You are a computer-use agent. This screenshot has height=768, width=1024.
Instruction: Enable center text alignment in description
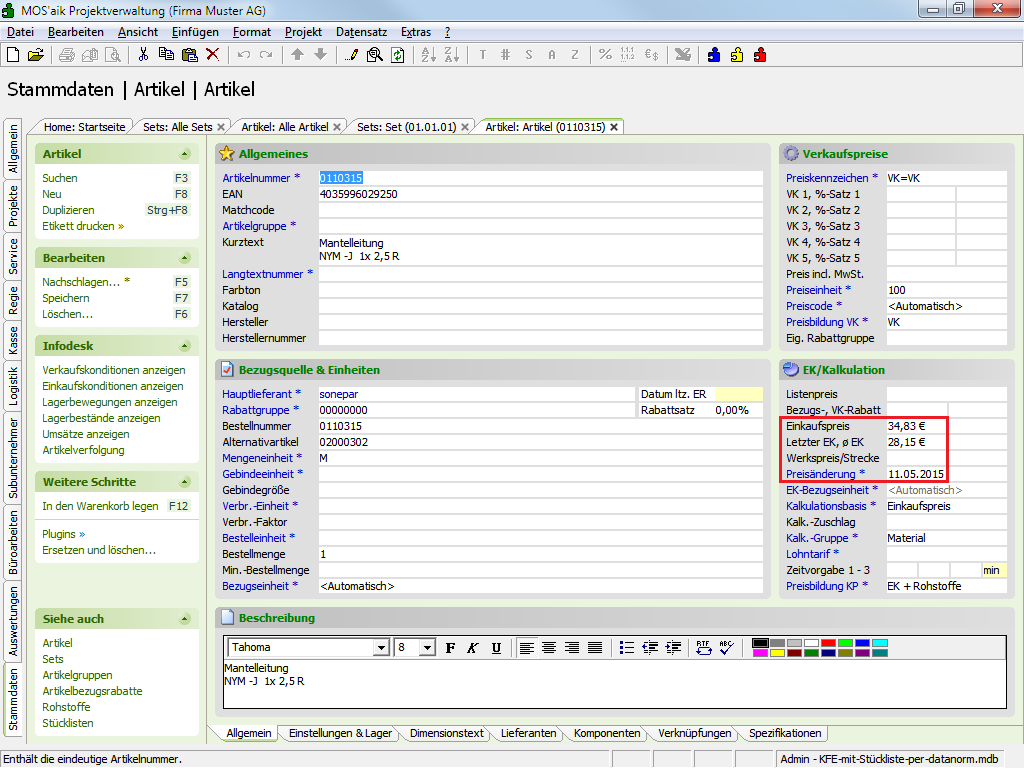click(x=549, y=647)
